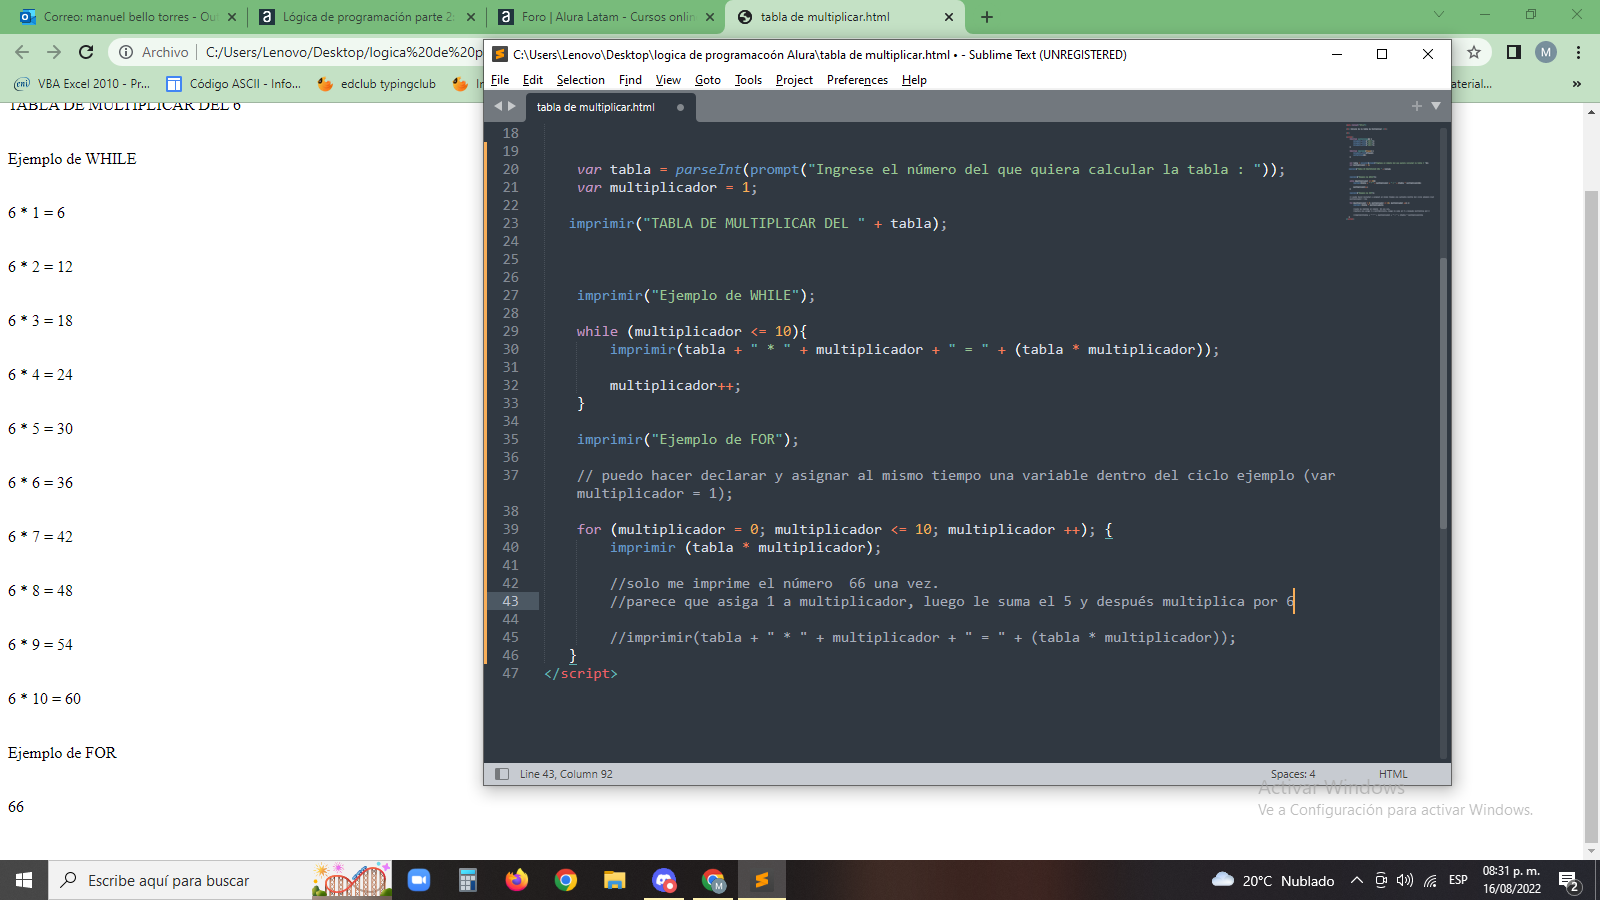
Task: Open the Tools menu in Sublime Text
Action: 748,80
